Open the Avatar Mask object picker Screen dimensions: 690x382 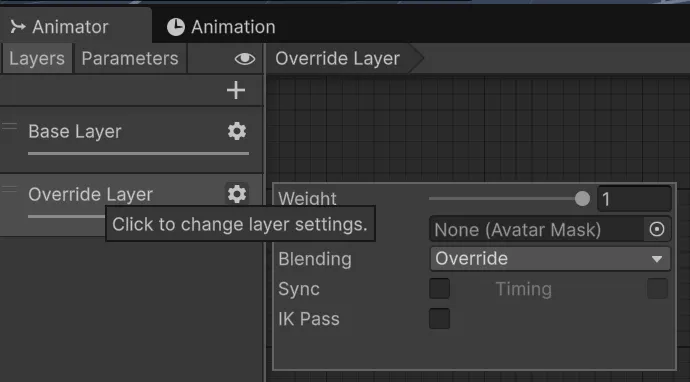pyautogui.click(x=657, y=229)
